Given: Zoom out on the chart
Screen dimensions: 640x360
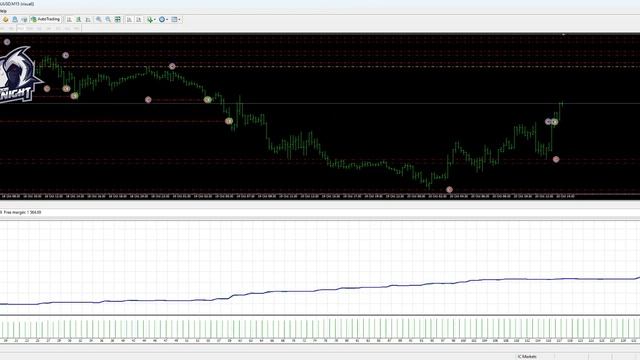Looking at the screenshot, I should (x=108, y=19).
